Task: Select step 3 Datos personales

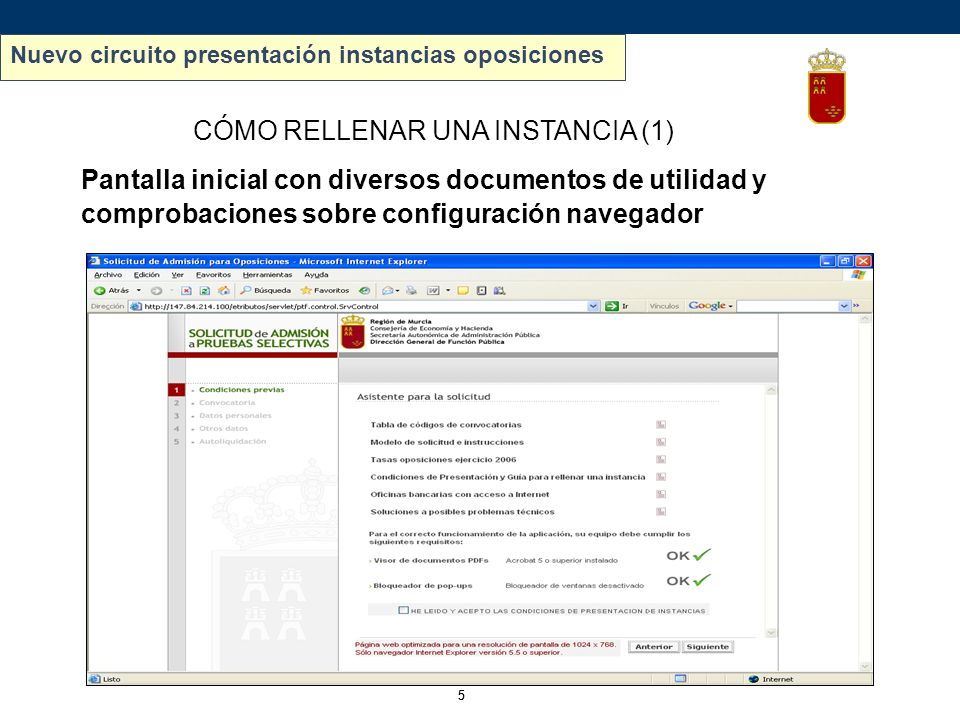Action: coord(235,416)
